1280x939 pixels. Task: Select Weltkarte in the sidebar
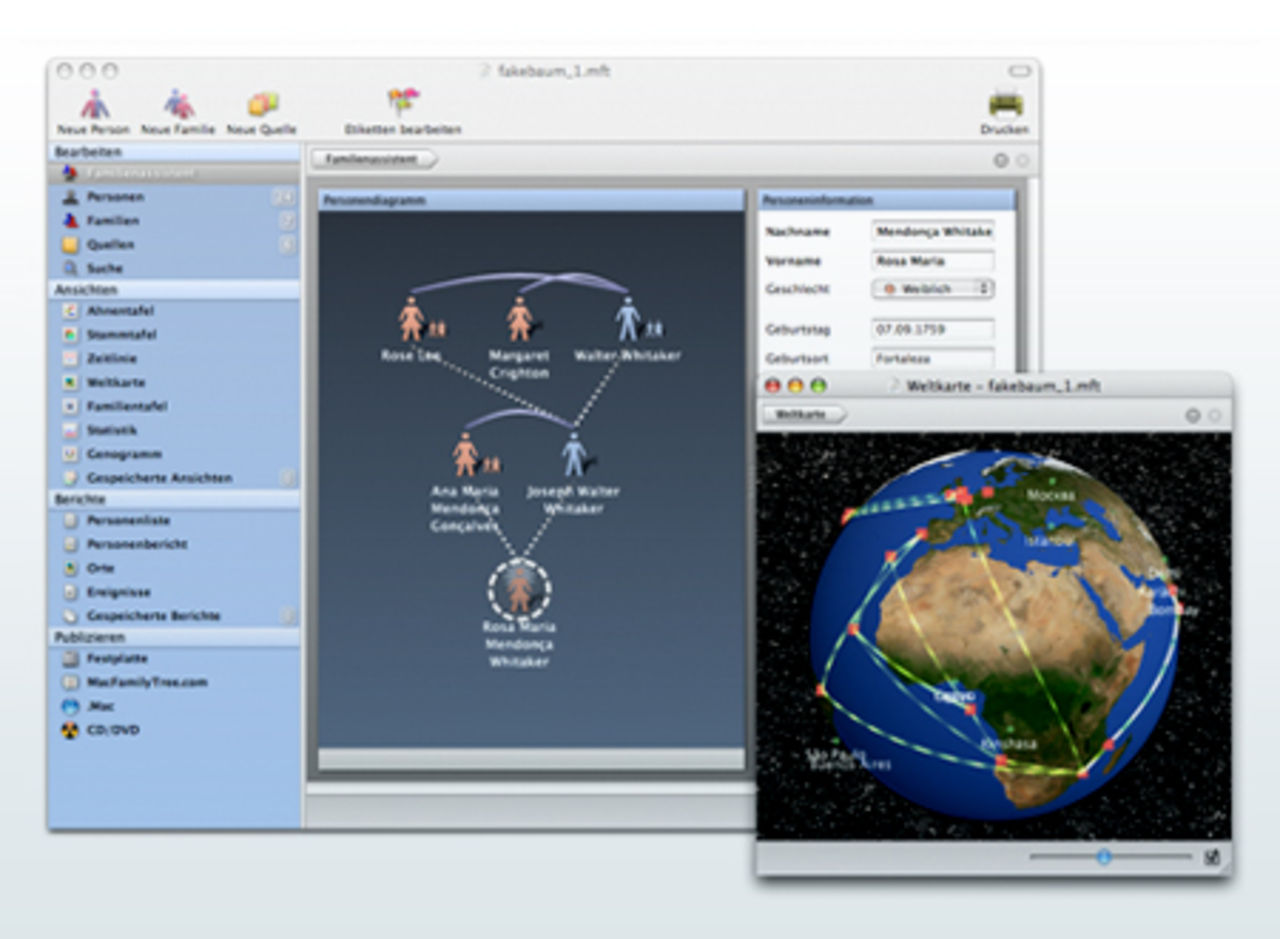click(115, 383)
